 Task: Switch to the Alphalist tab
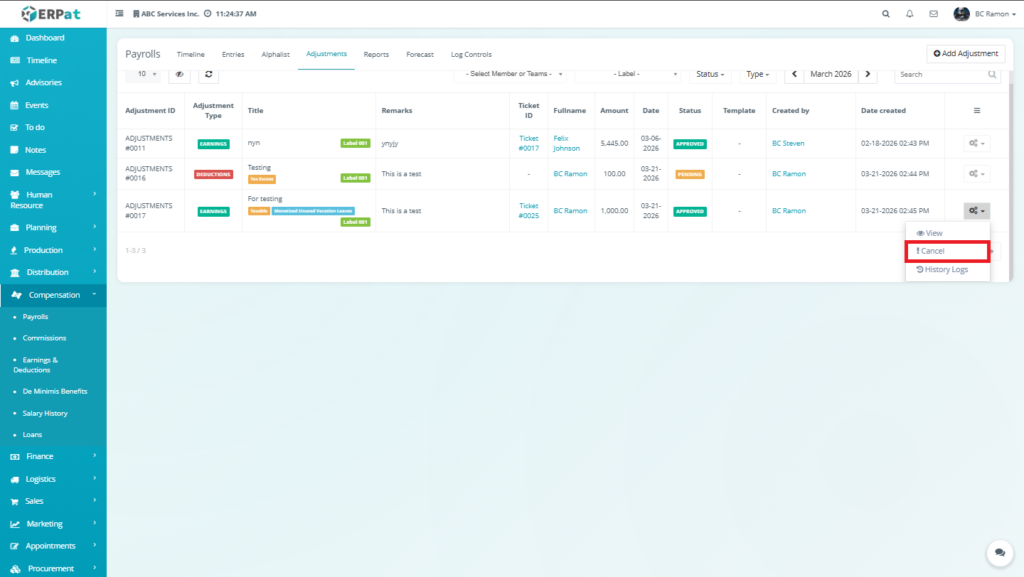tap(275, 54)
